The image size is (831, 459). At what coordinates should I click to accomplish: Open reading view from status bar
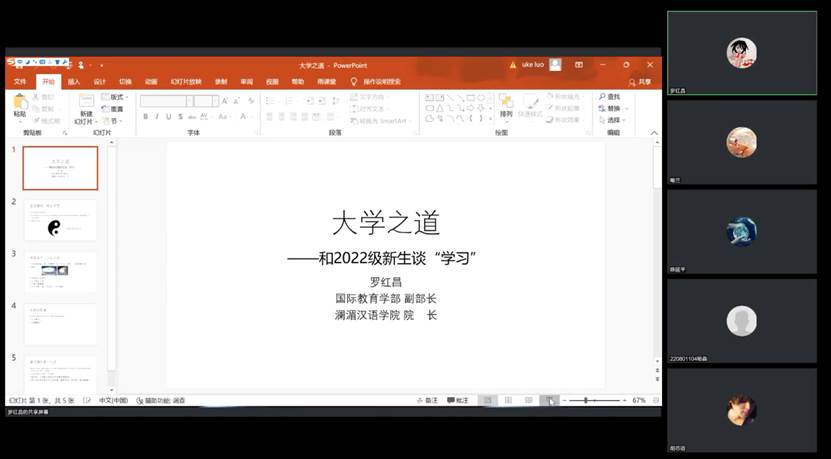528,400
